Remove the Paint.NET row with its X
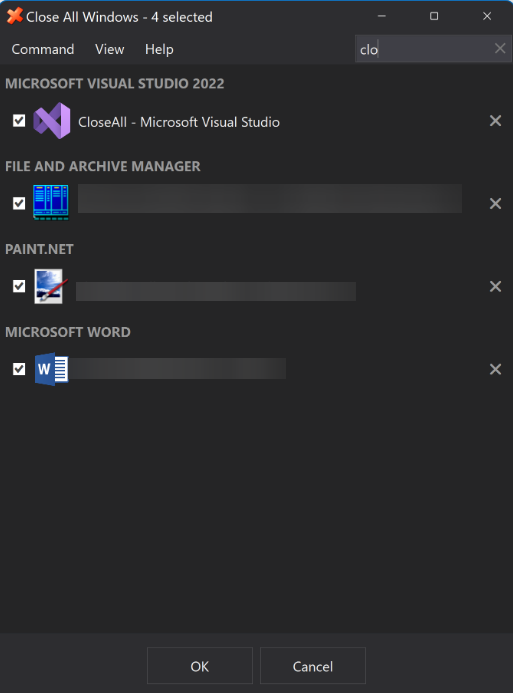The width and height of the screenshot is (513, 693). click(495, 286)
